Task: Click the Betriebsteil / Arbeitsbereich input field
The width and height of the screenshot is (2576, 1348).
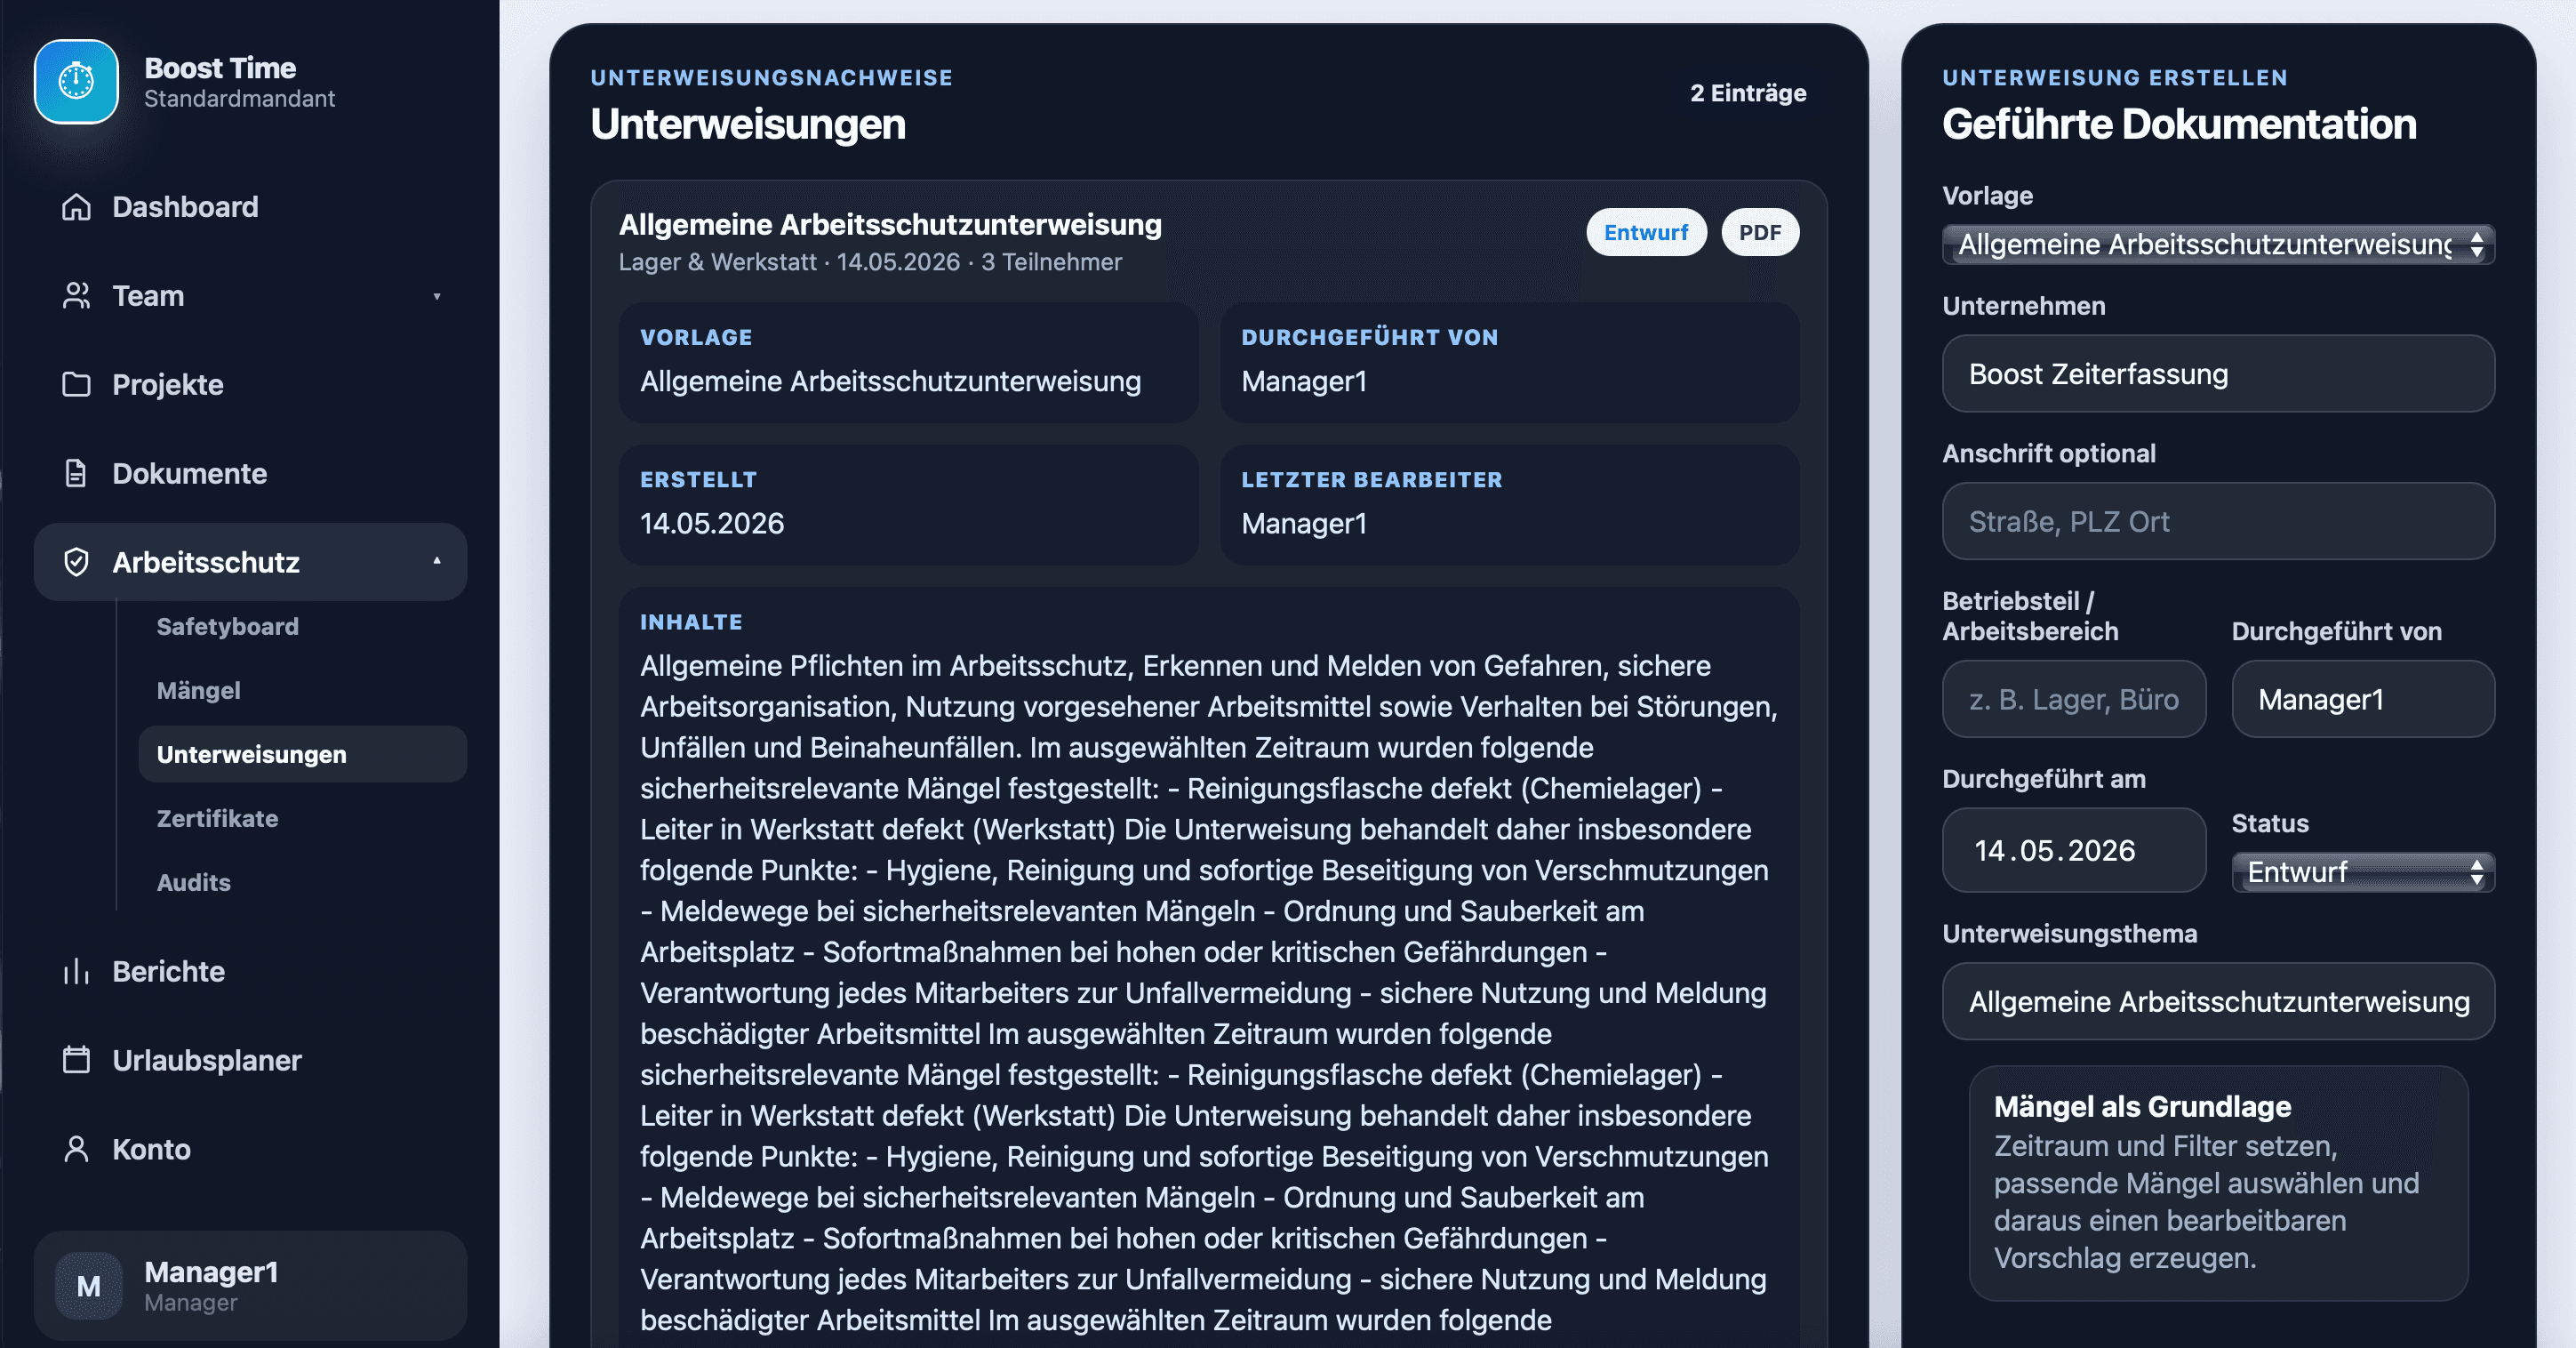Action: click(2074, 700)
